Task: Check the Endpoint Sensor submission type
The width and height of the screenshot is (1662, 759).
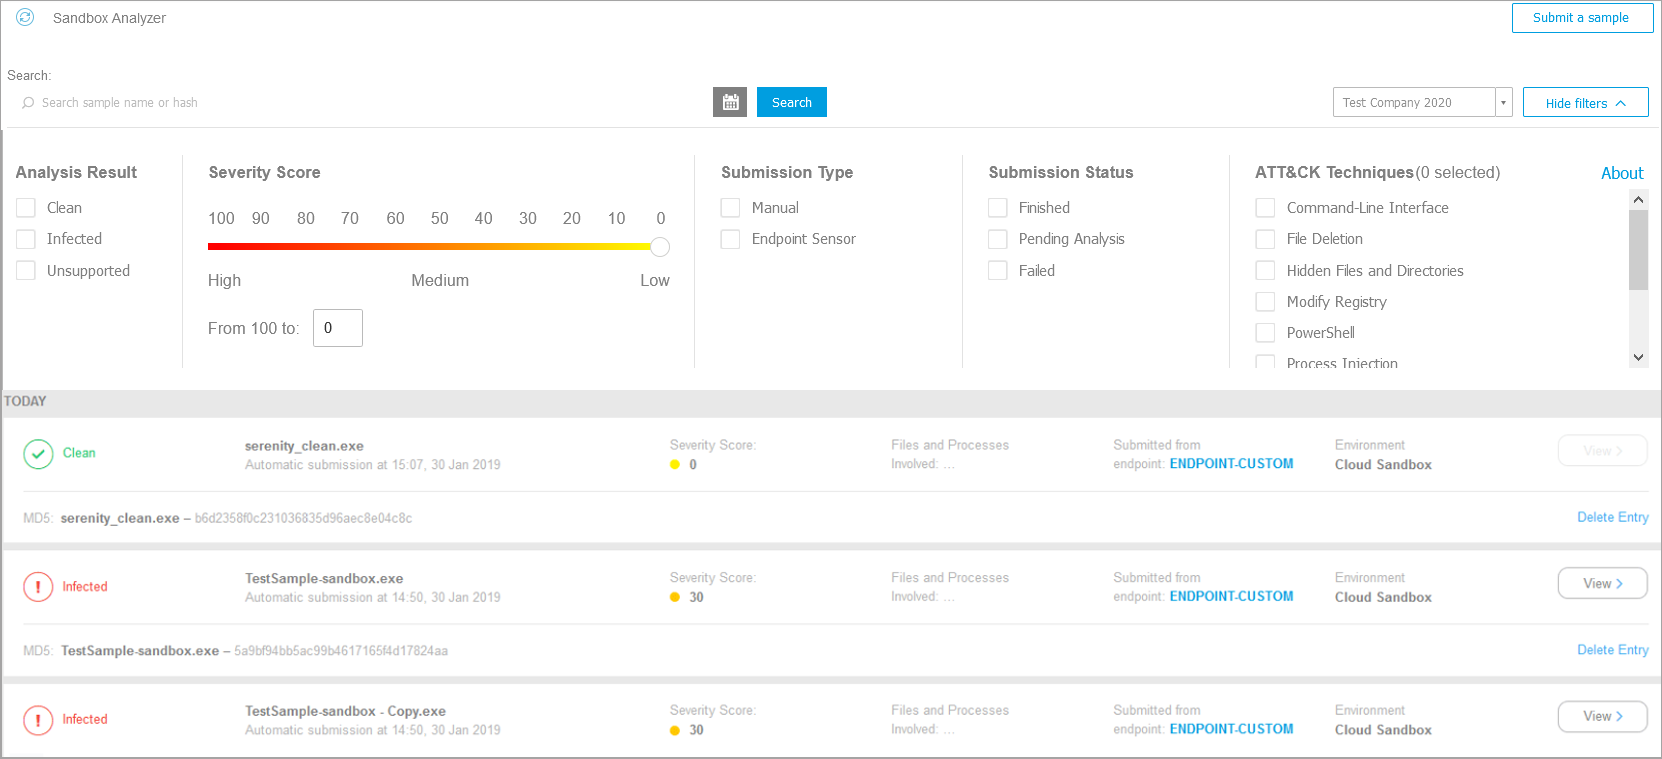Action: [731, 239]
